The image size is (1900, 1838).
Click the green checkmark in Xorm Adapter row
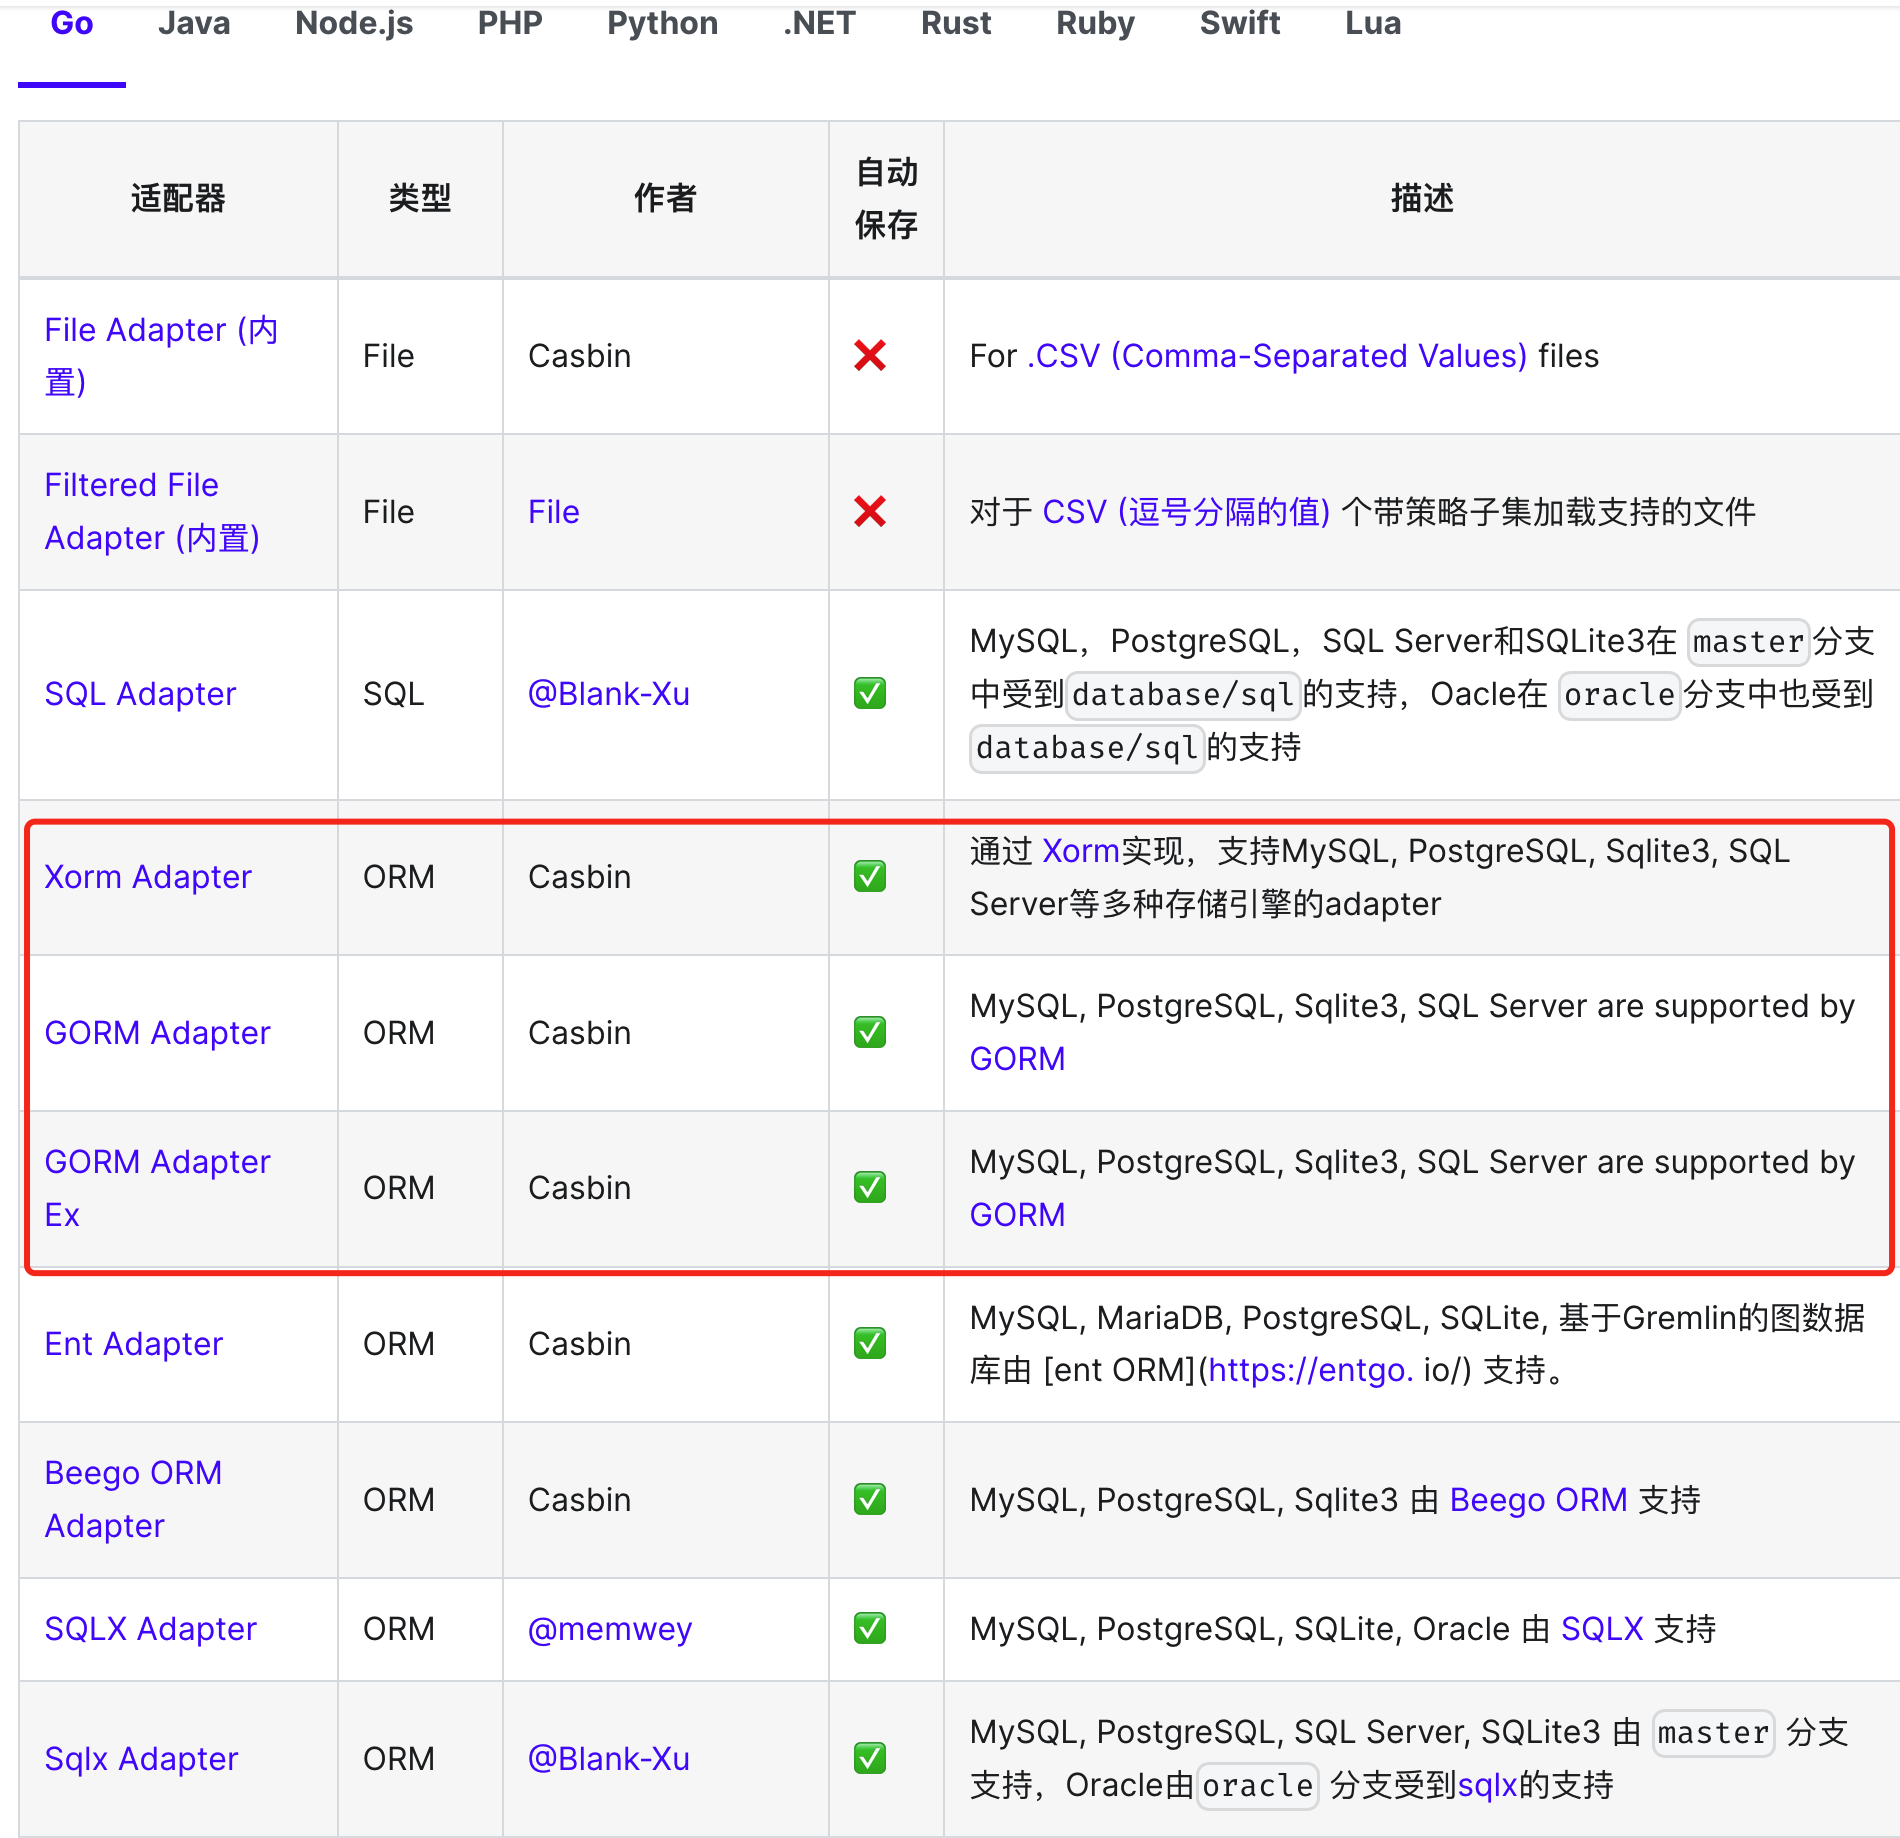click(870, 876)
